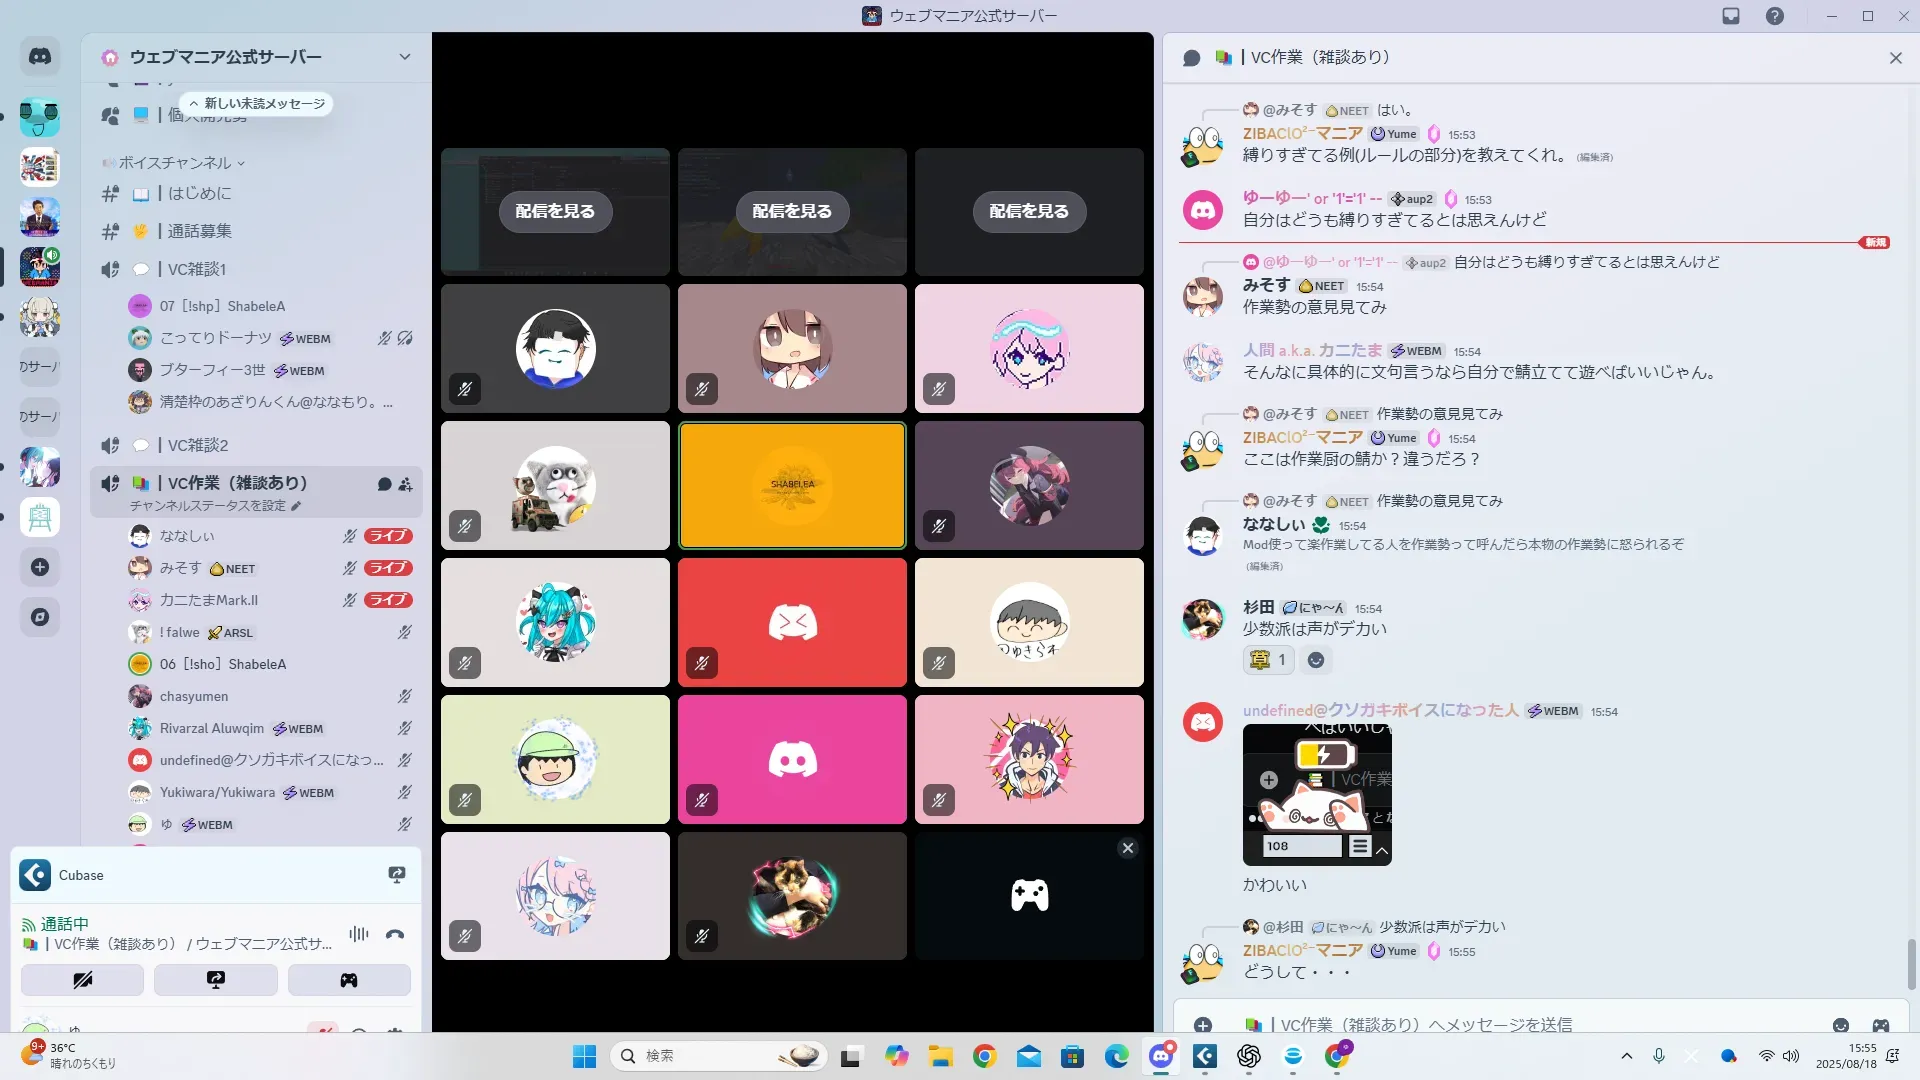Disconnect from the voice call
1920x1080 pixels.
pos(395,935)
